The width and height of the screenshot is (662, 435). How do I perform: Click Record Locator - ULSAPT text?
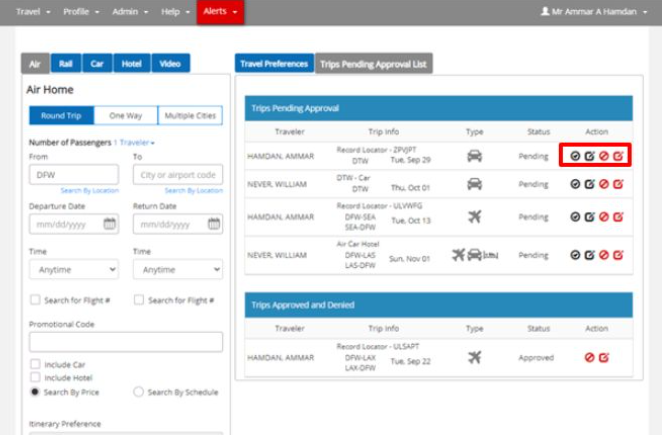tap(378, 346)
